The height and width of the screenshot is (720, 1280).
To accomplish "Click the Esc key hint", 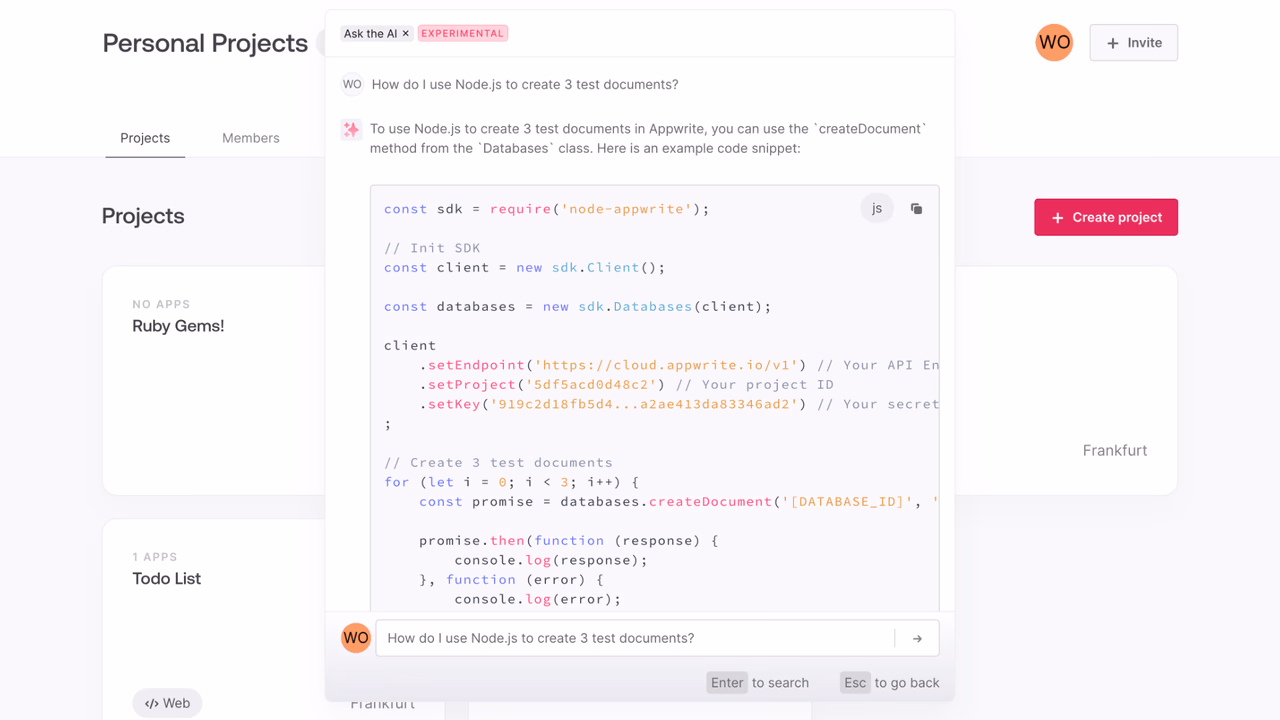I will pyautogui.click(x=855, y=683).
